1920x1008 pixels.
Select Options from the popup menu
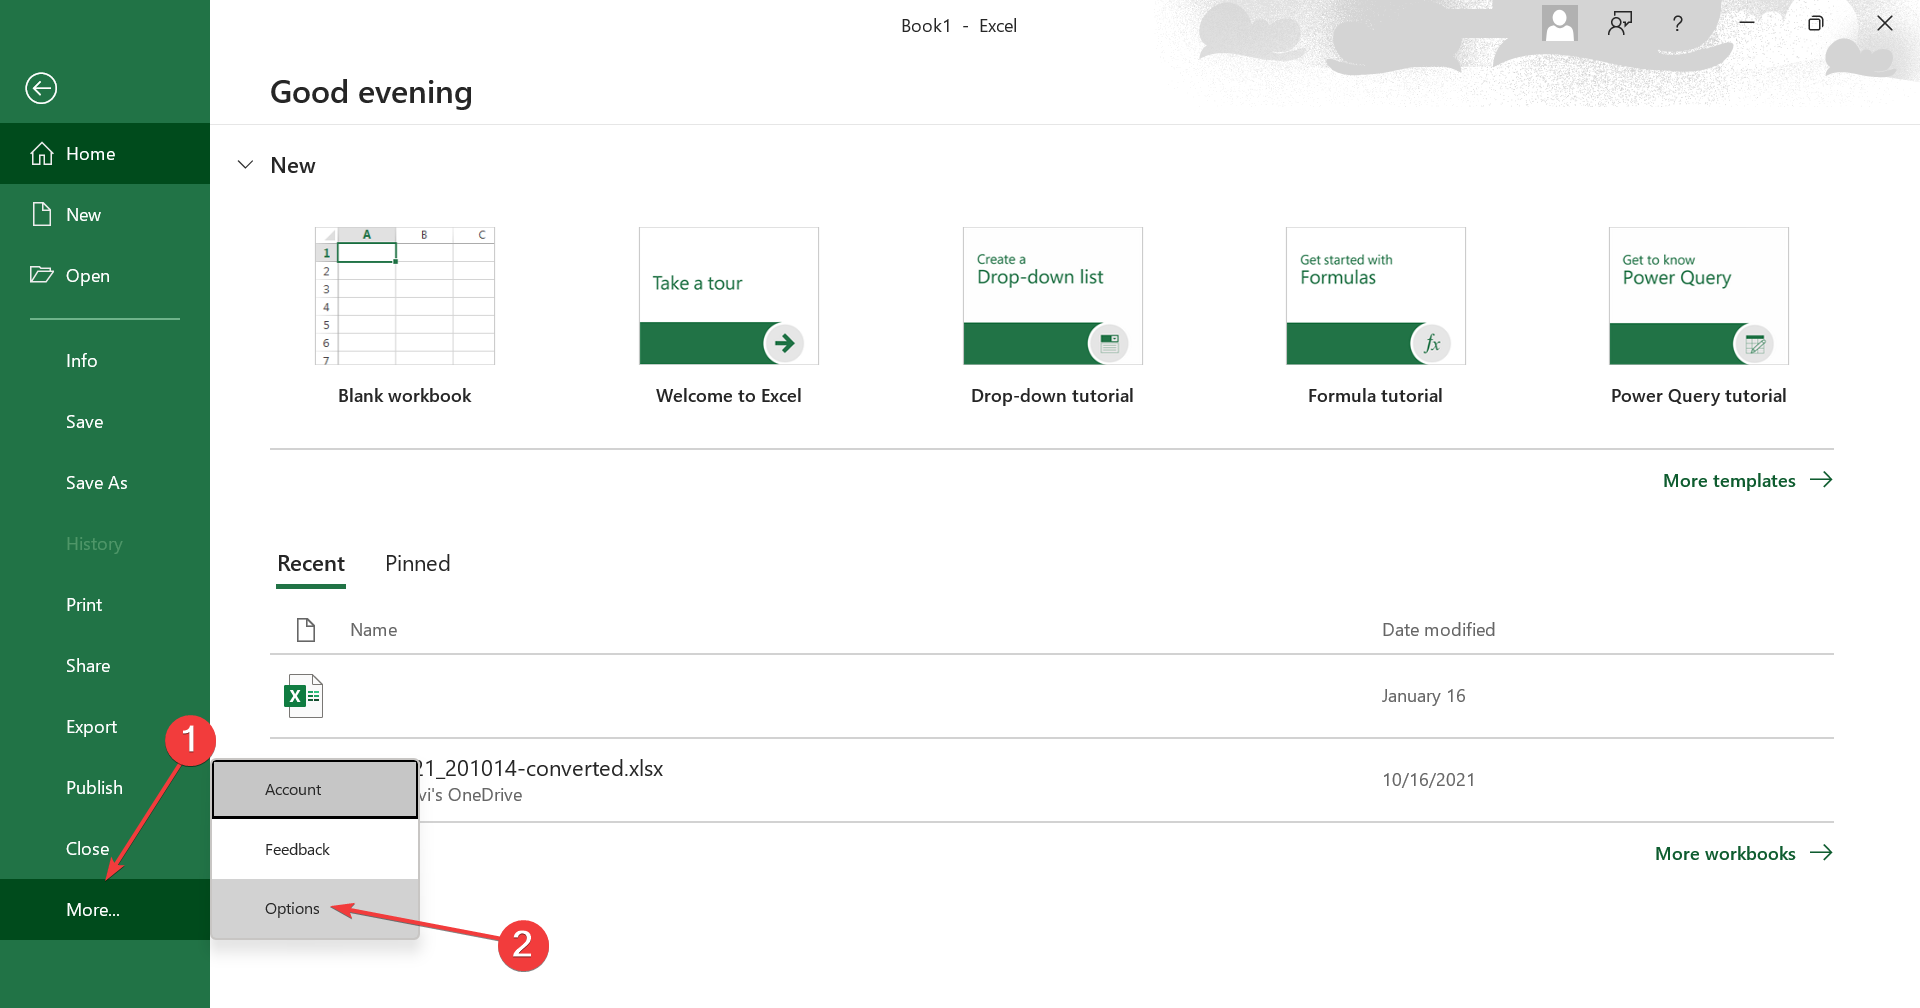(315, 908)
